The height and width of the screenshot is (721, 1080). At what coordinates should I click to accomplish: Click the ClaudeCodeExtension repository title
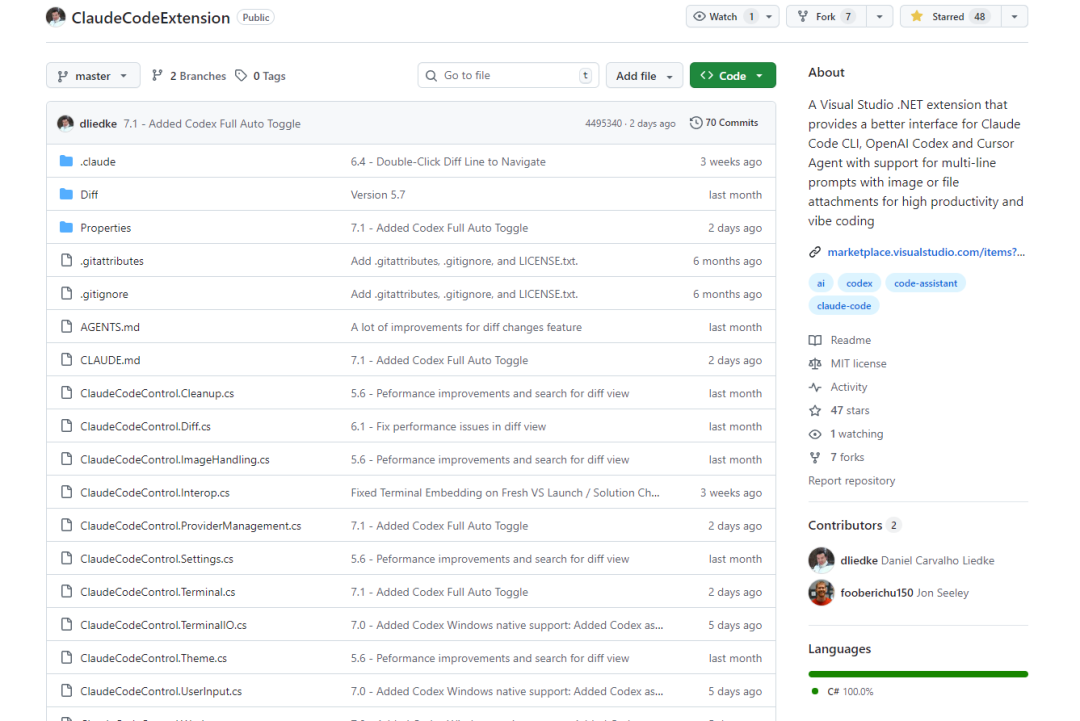point(151,17)
